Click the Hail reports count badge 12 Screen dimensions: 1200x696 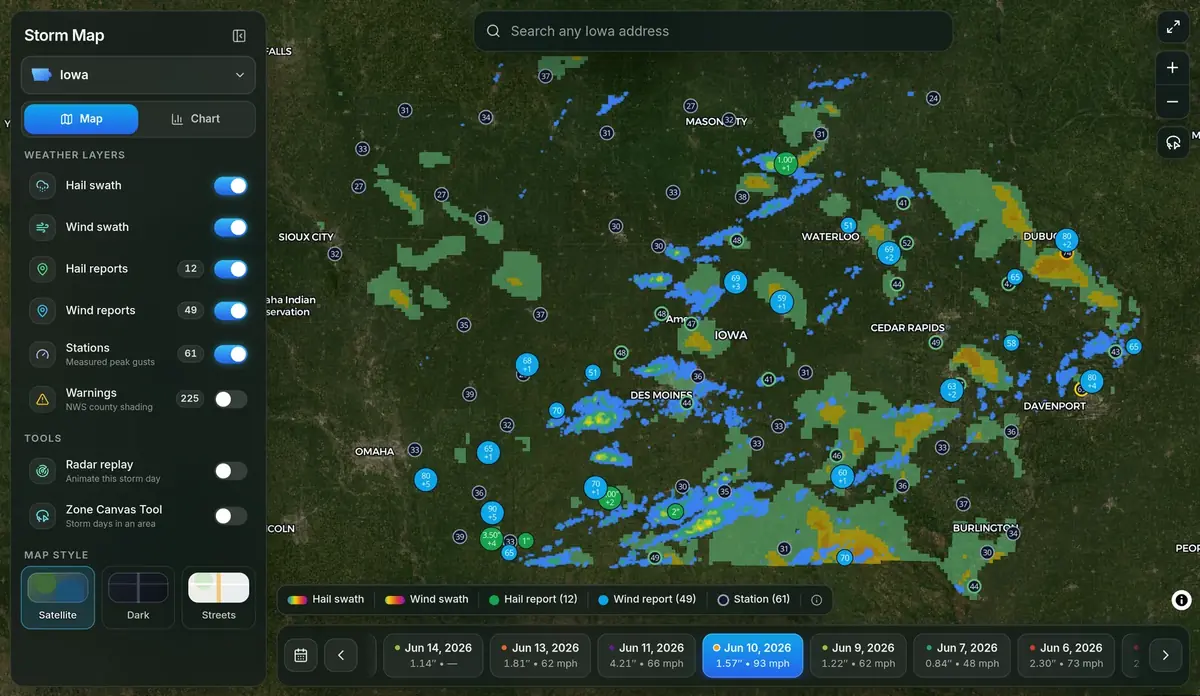click(190, 269)
